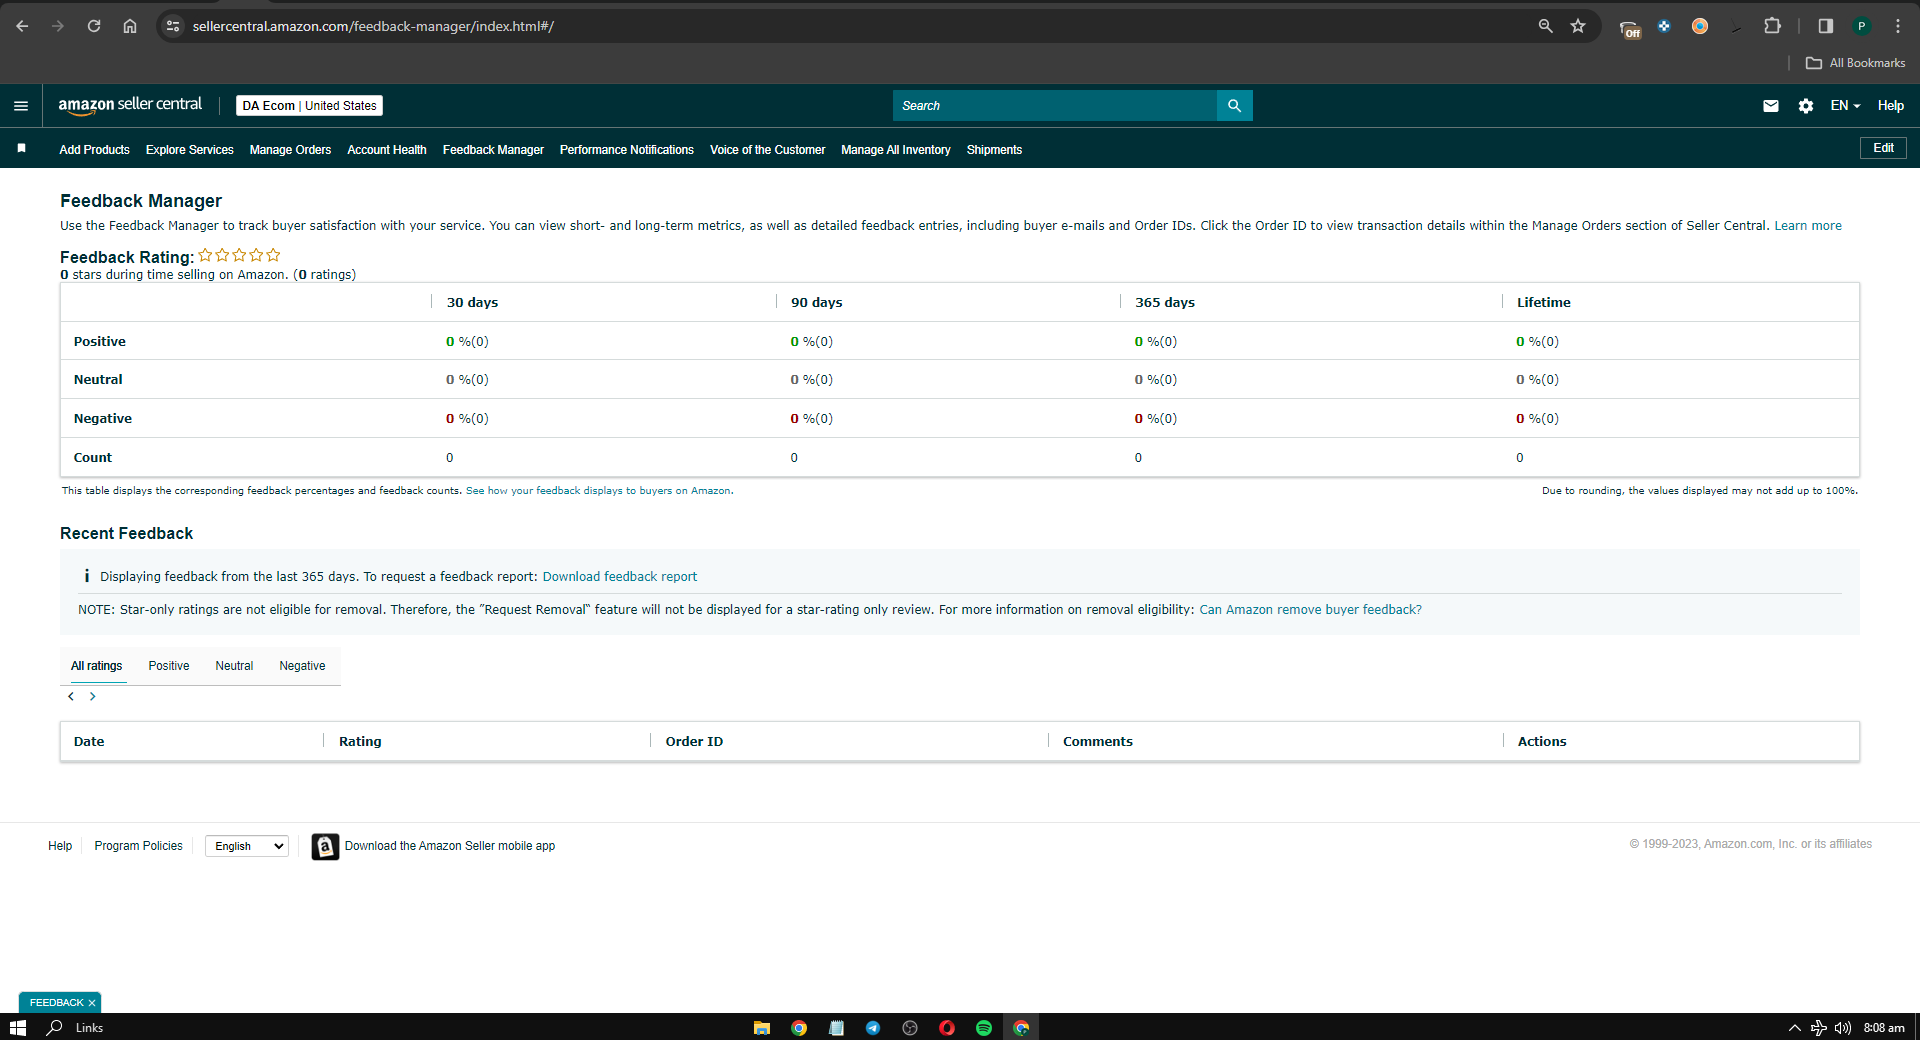Switch to the Positive tab
Viewport: 1920px width, 1040px height.
169,666
